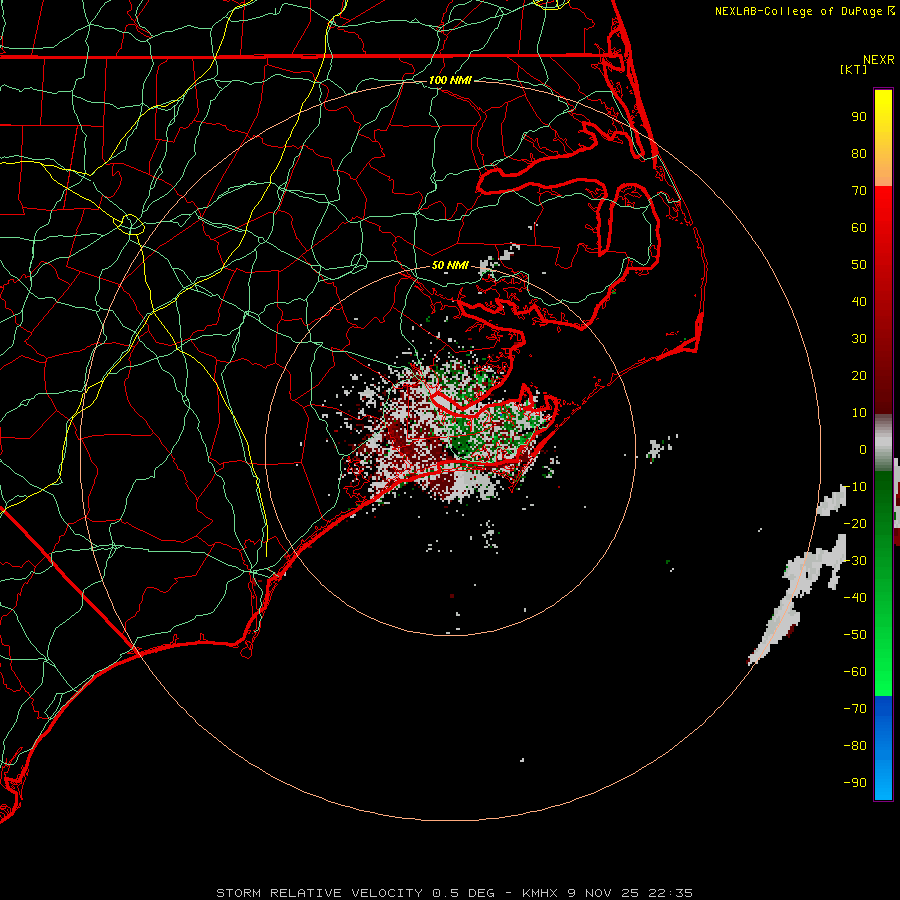Click the -80 knot scale label

pyautogui.click(x=855, y=746)
